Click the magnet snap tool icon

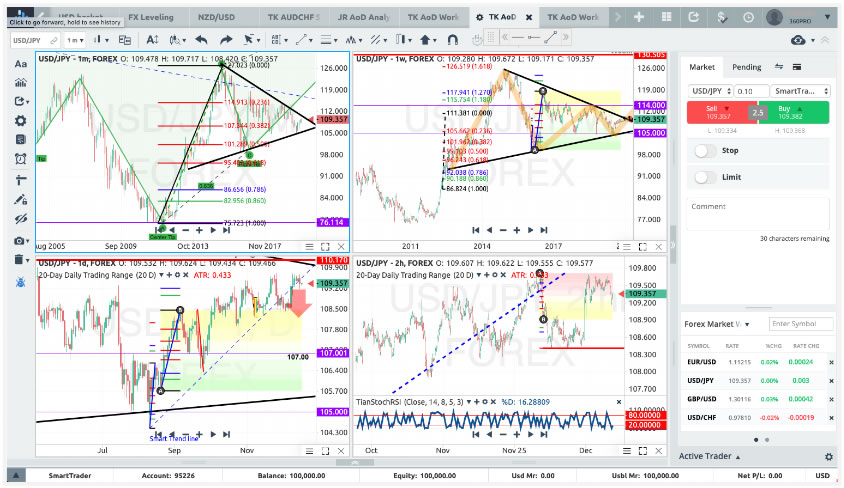point(451,39)
